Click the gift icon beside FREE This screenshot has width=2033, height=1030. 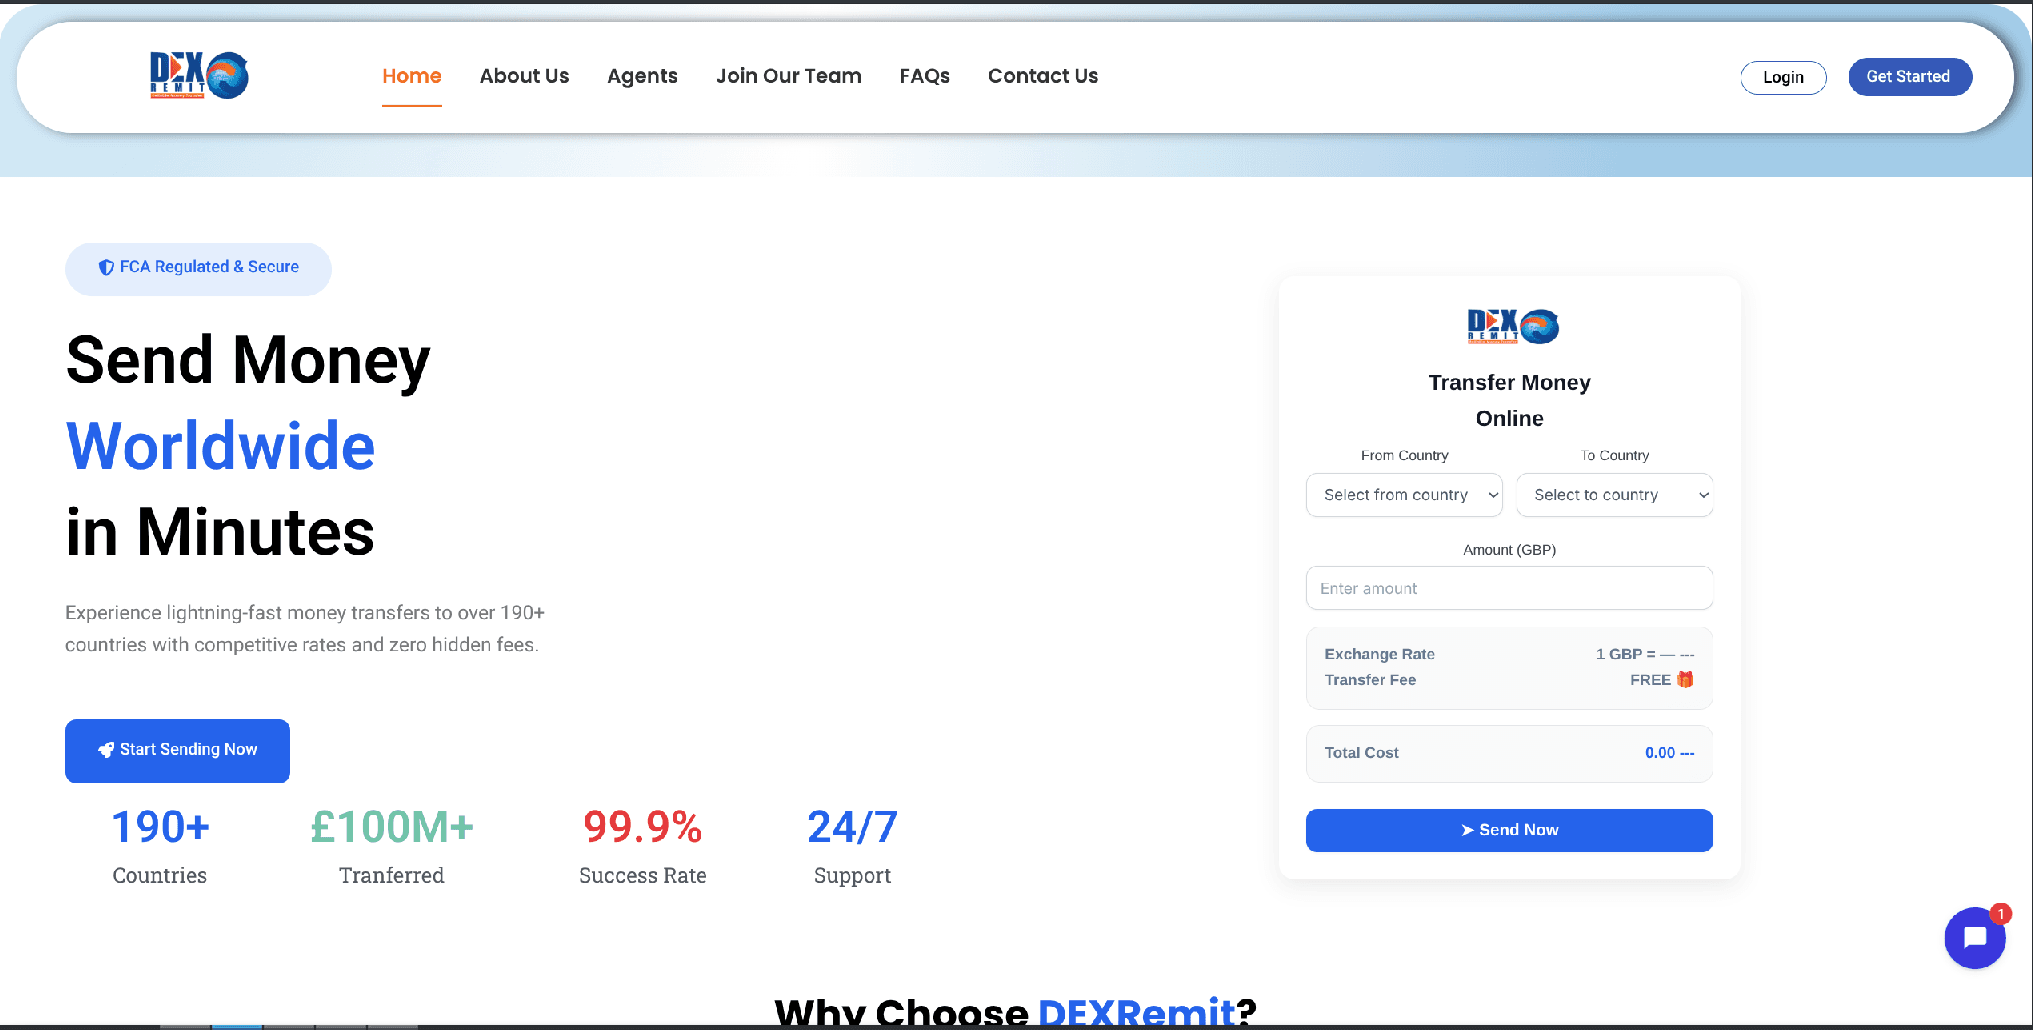tap(1685, 680)
